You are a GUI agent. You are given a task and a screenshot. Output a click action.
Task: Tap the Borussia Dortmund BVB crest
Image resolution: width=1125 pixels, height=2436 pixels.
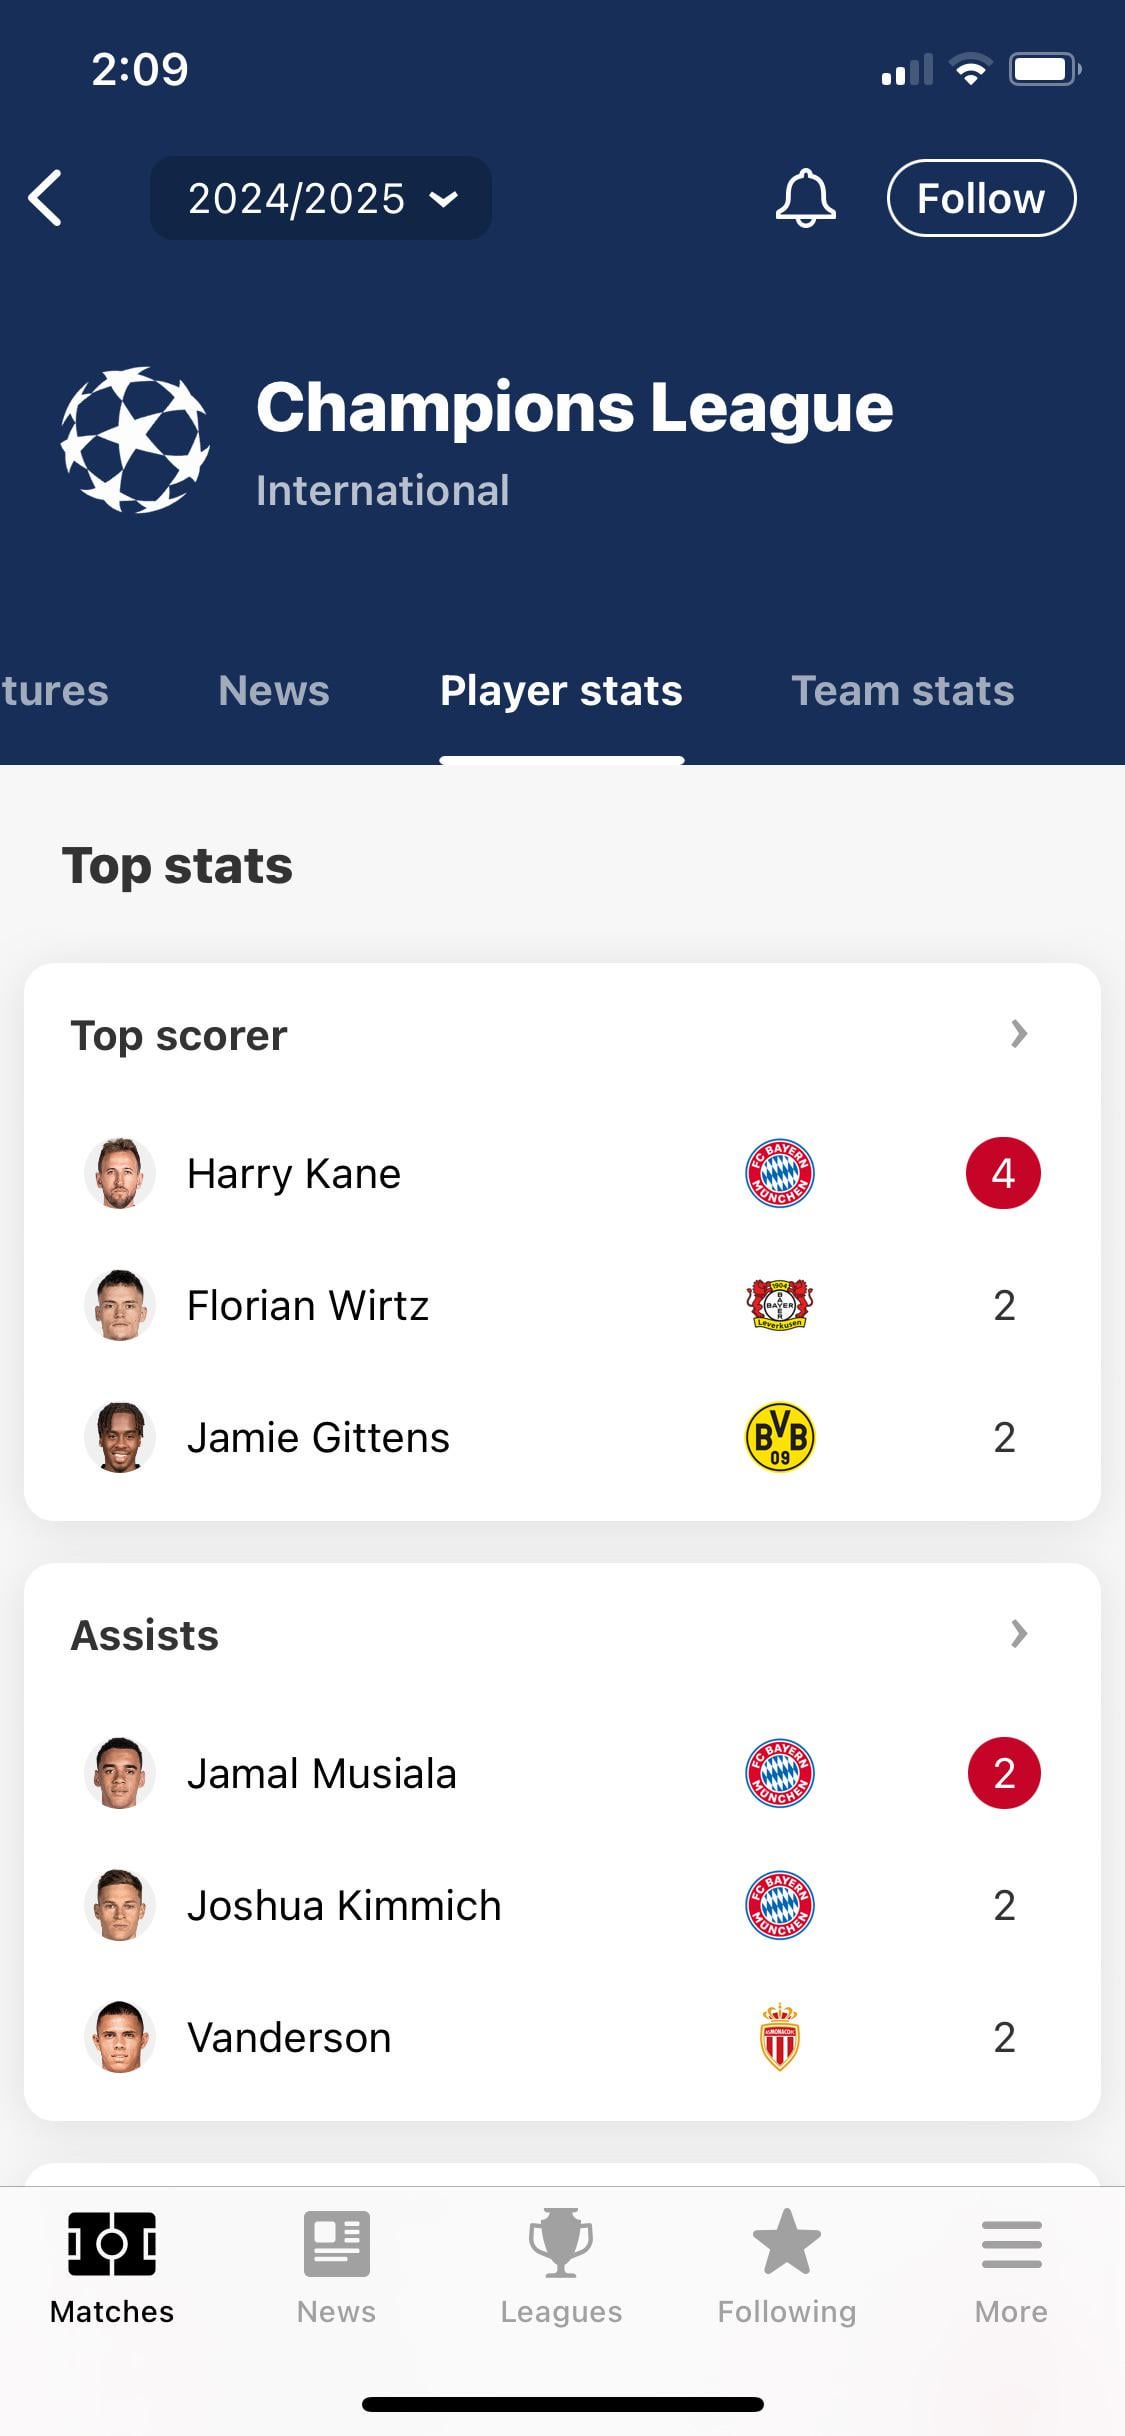780,1437
